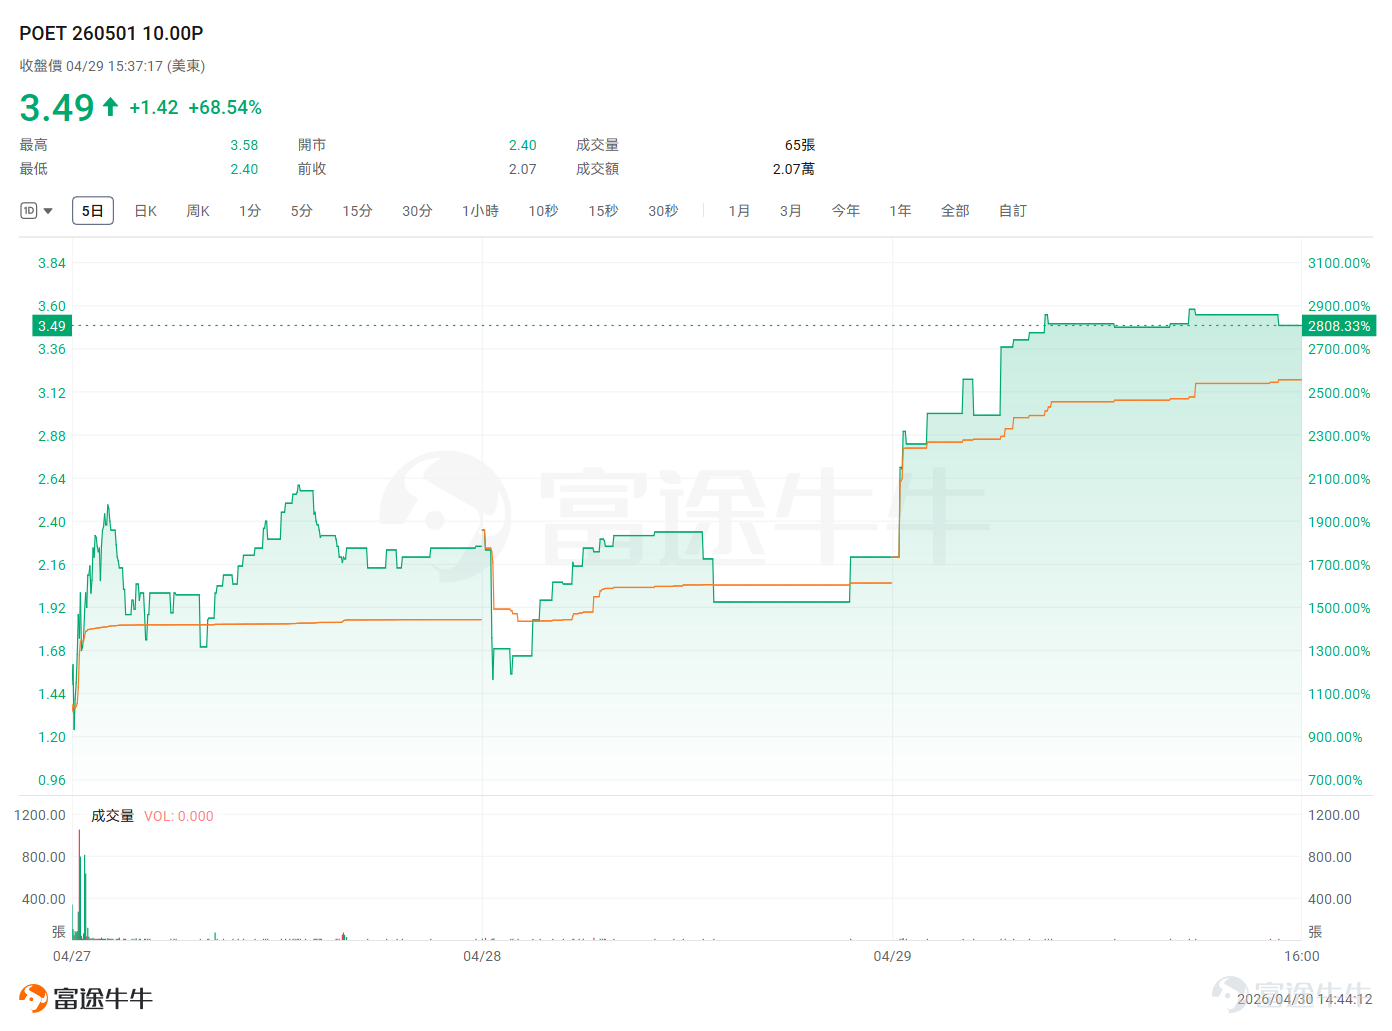
Task: Choose the 1分 interval
Action: point(250,211)
